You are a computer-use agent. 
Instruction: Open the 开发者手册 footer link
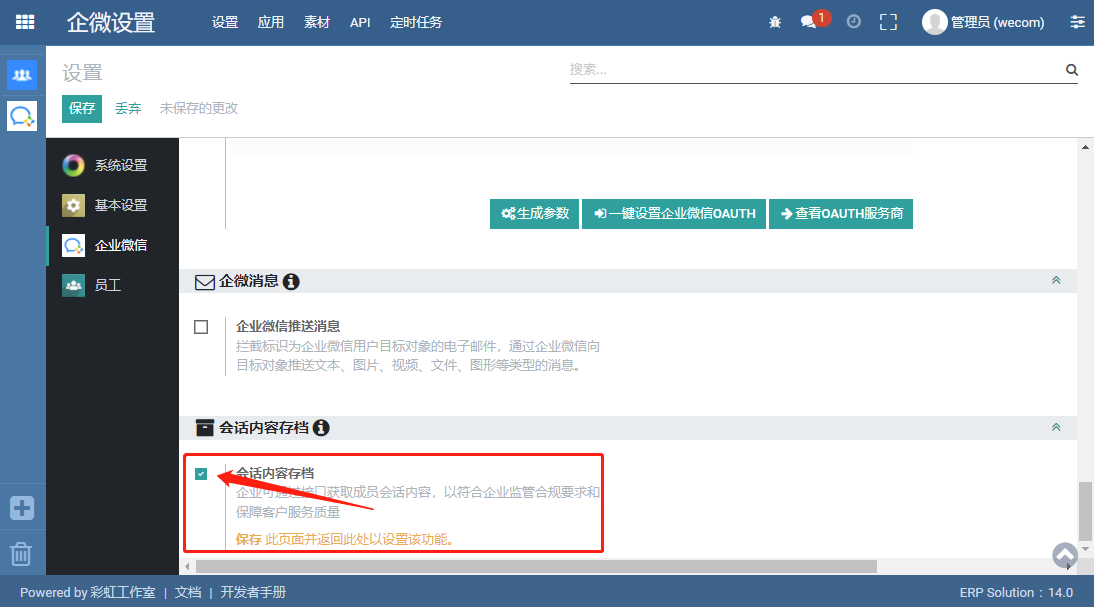coord(253,592)
